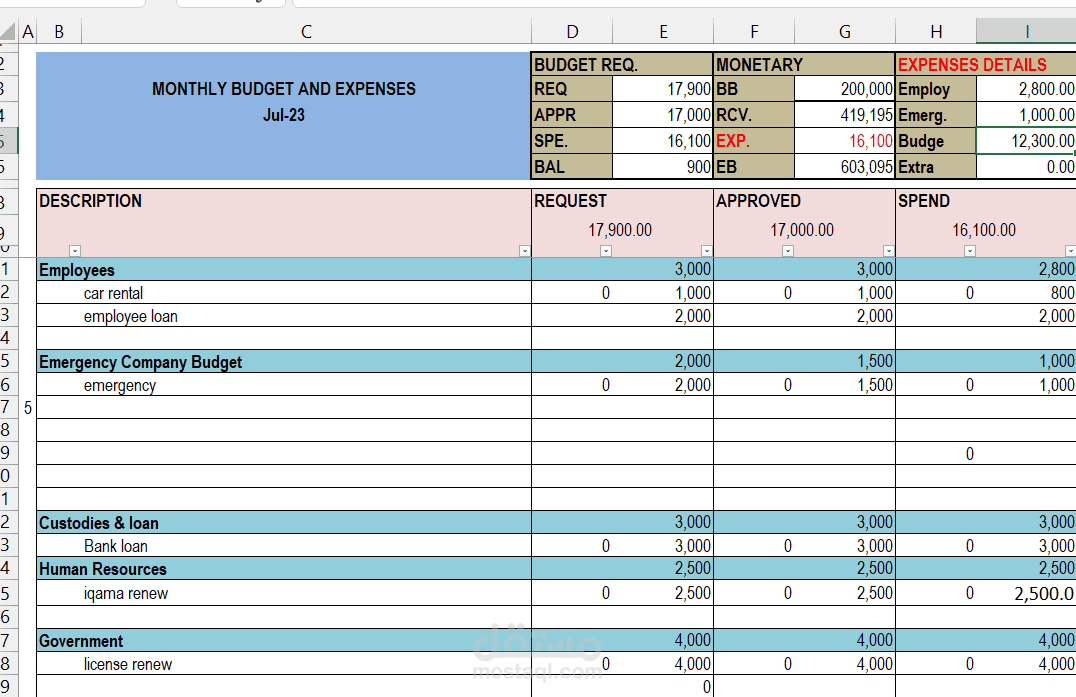Select column C header
The width and height of the screenshot is (1076, 697).
(307, 32)
